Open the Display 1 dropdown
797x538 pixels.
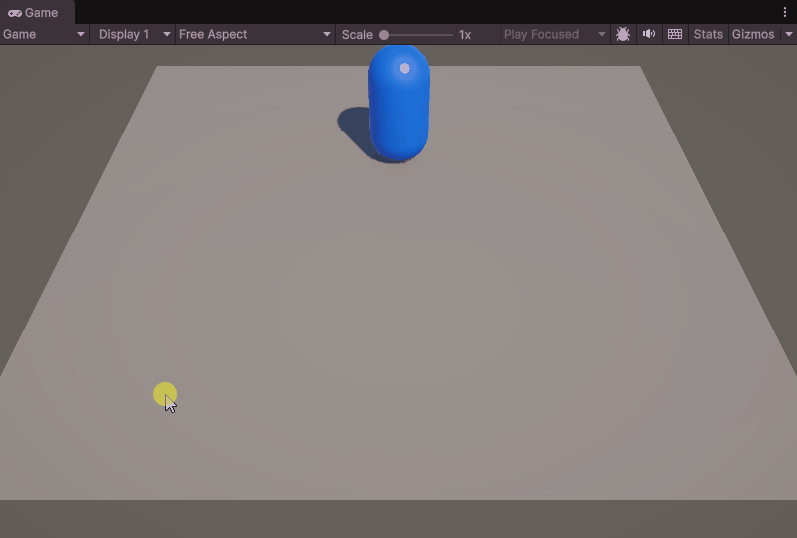pyautogui.click(x=133, y=35)
